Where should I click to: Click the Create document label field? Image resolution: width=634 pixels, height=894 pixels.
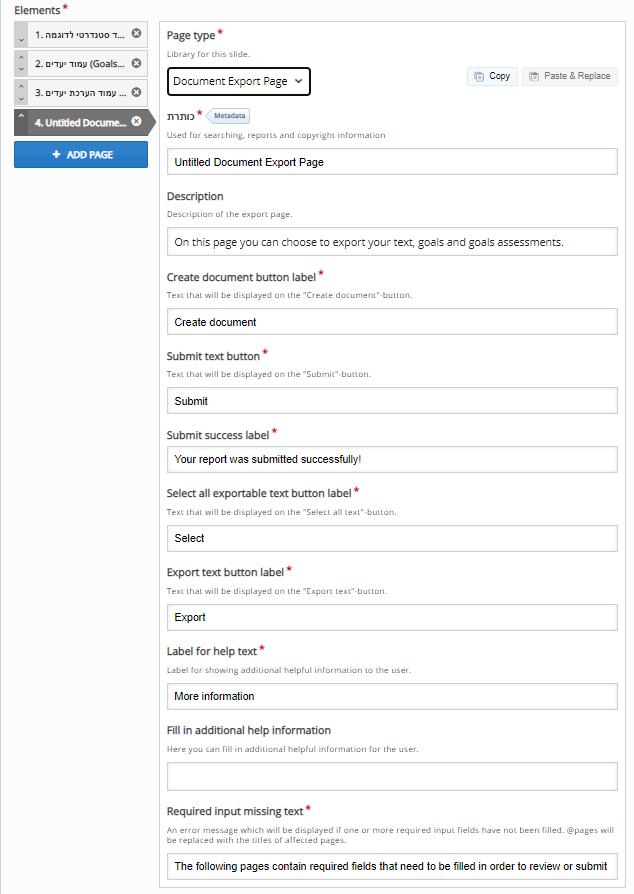coord(392,322)
